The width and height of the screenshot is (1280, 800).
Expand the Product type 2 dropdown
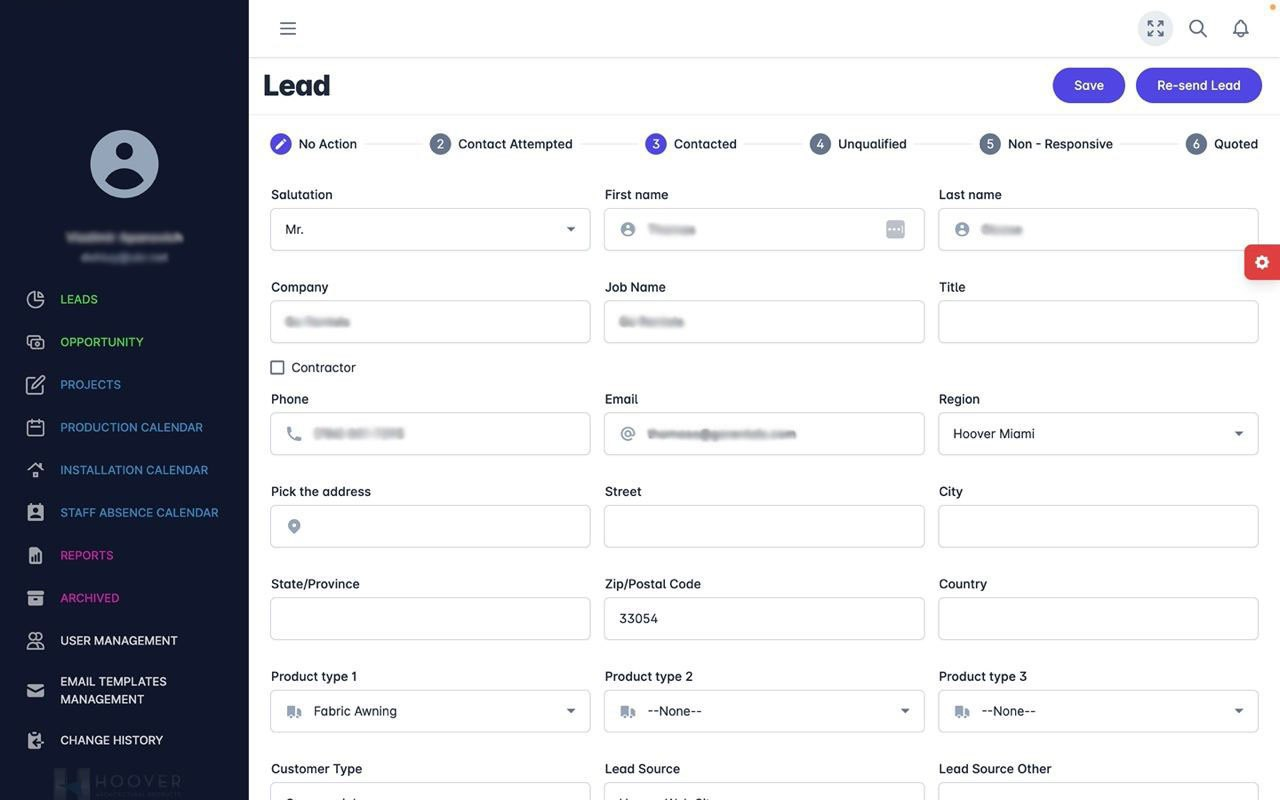pyautogui.click(x=764, y=711)
